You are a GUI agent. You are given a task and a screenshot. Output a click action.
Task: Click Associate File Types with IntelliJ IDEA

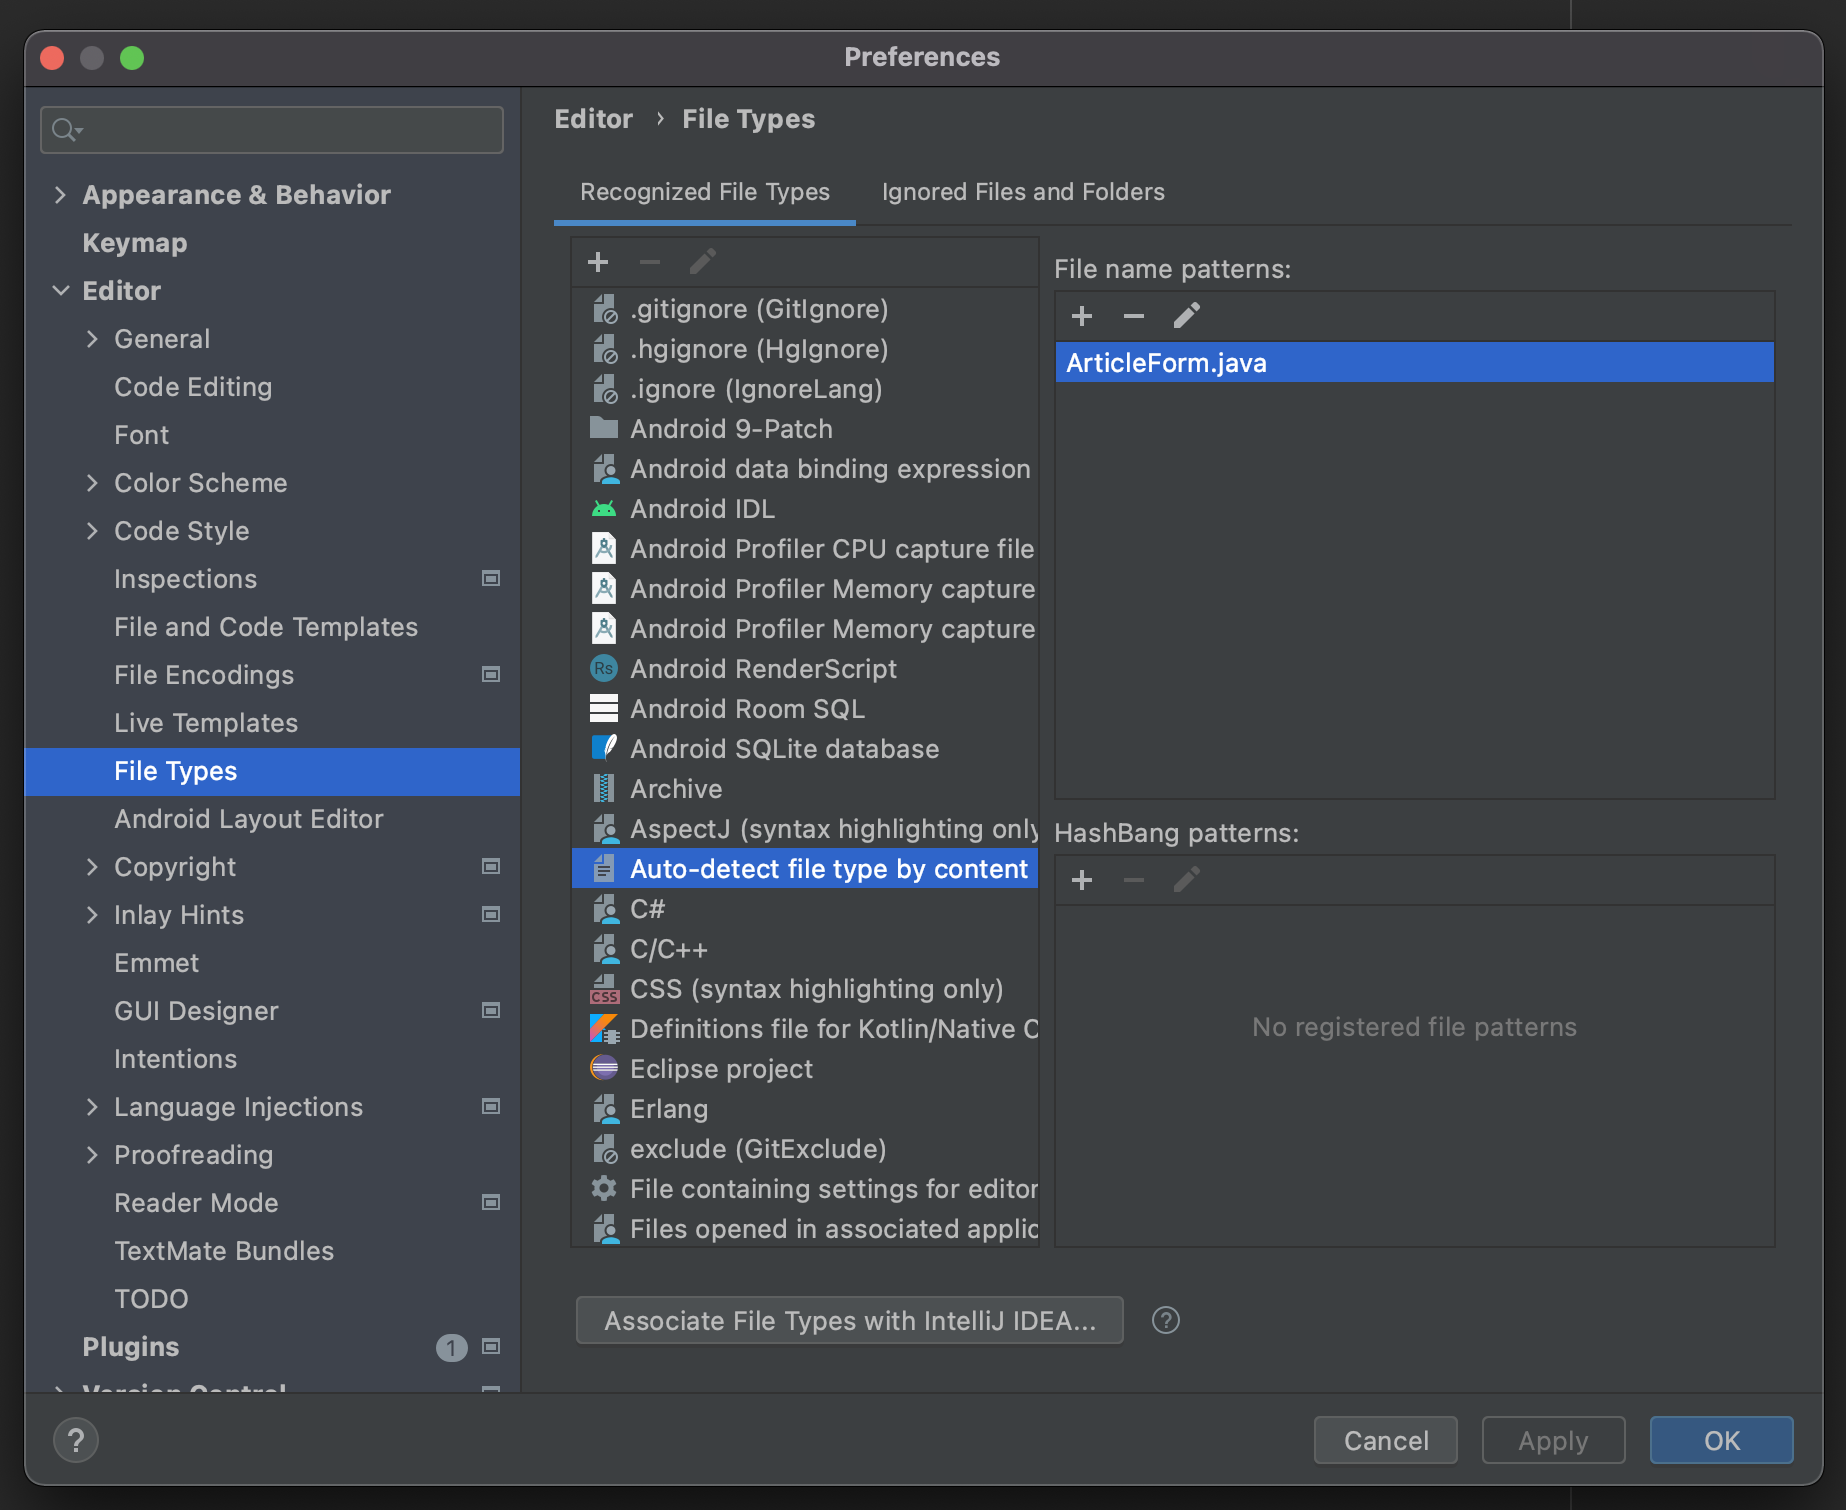[x=849, y=1320]
